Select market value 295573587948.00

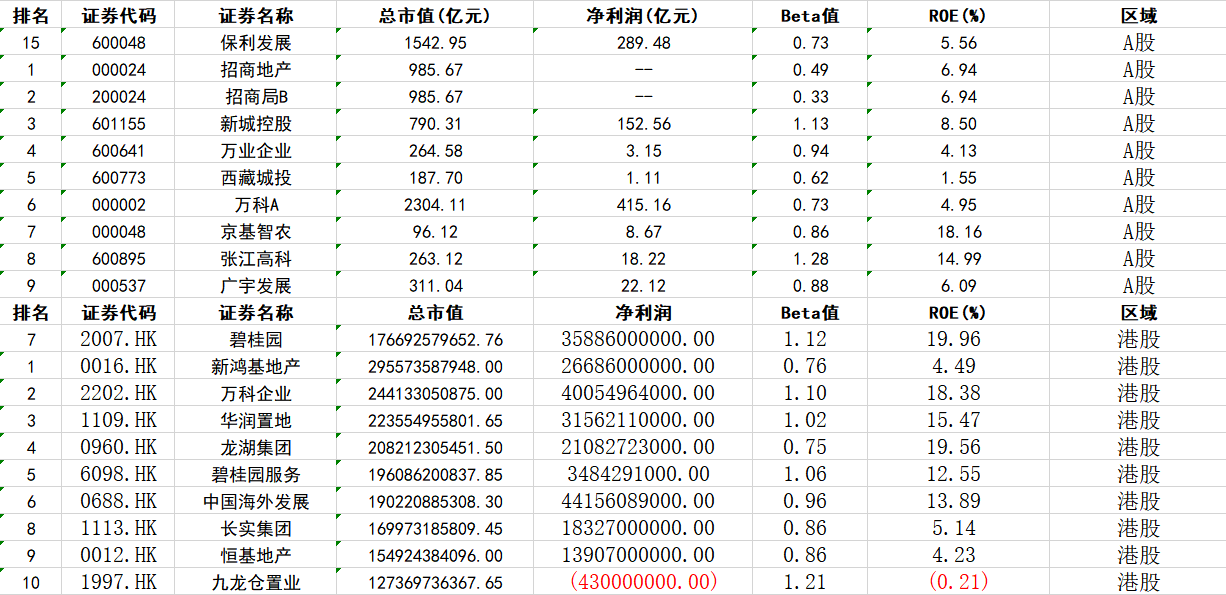click(435, 367)
